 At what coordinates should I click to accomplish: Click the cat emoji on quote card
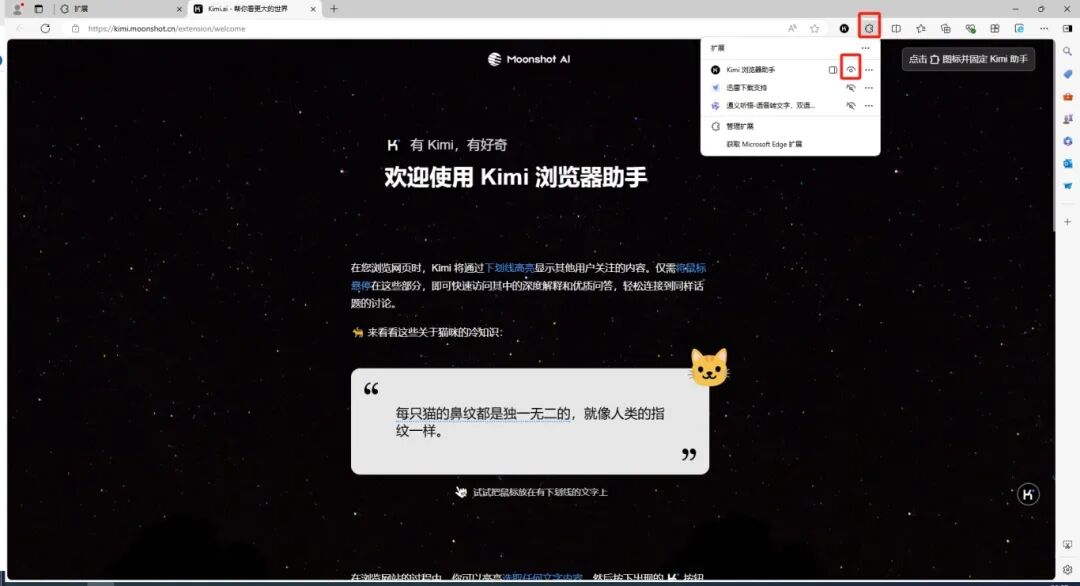tap(709, 367)
